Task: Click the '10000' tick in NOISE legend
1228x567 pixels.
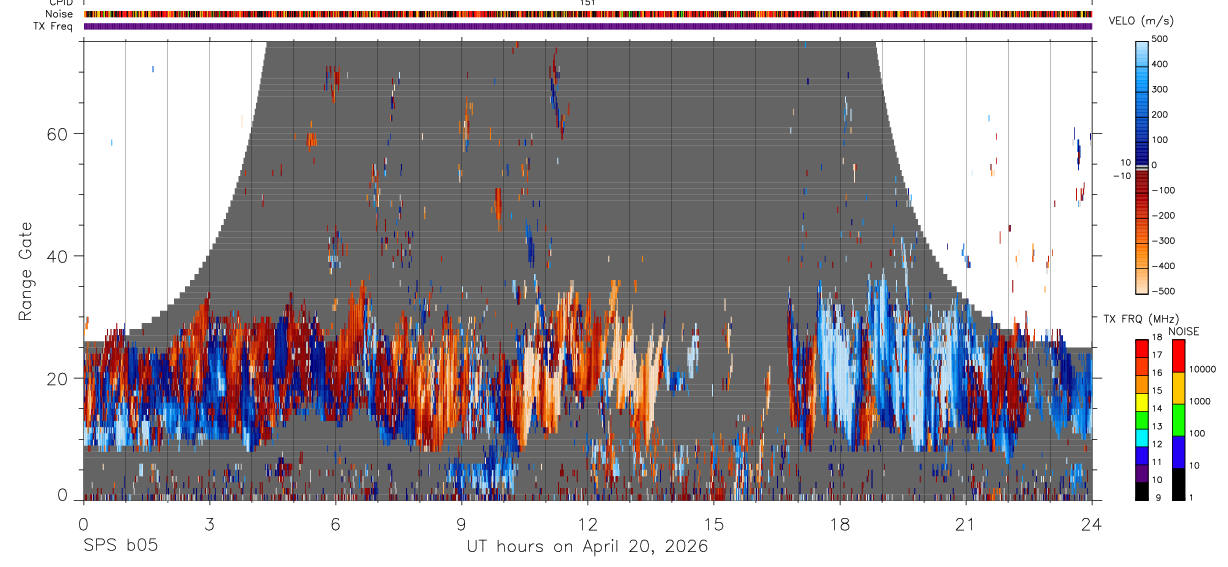Action: point(1203,369)
